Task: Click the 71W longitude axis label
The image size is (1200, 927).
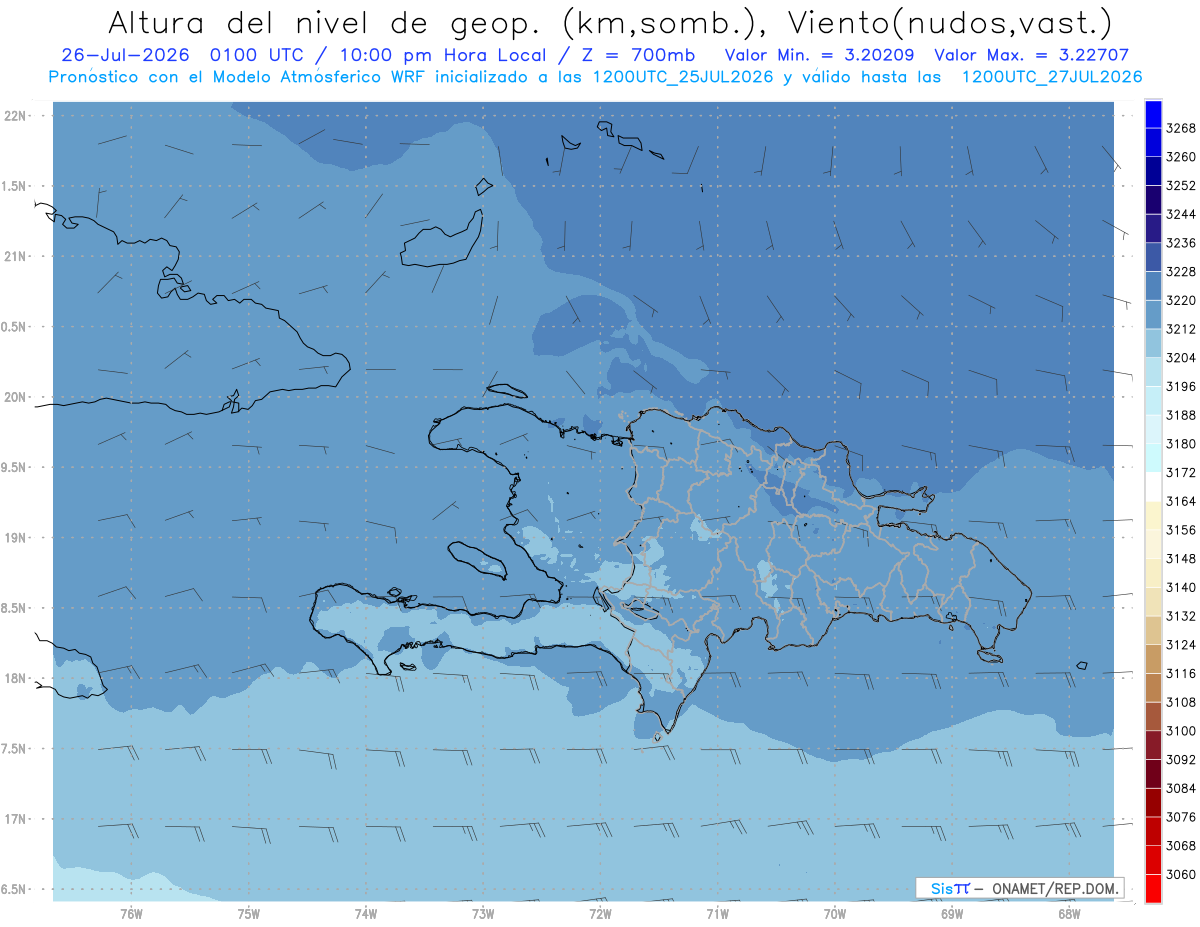Action: tap(717, 914)
